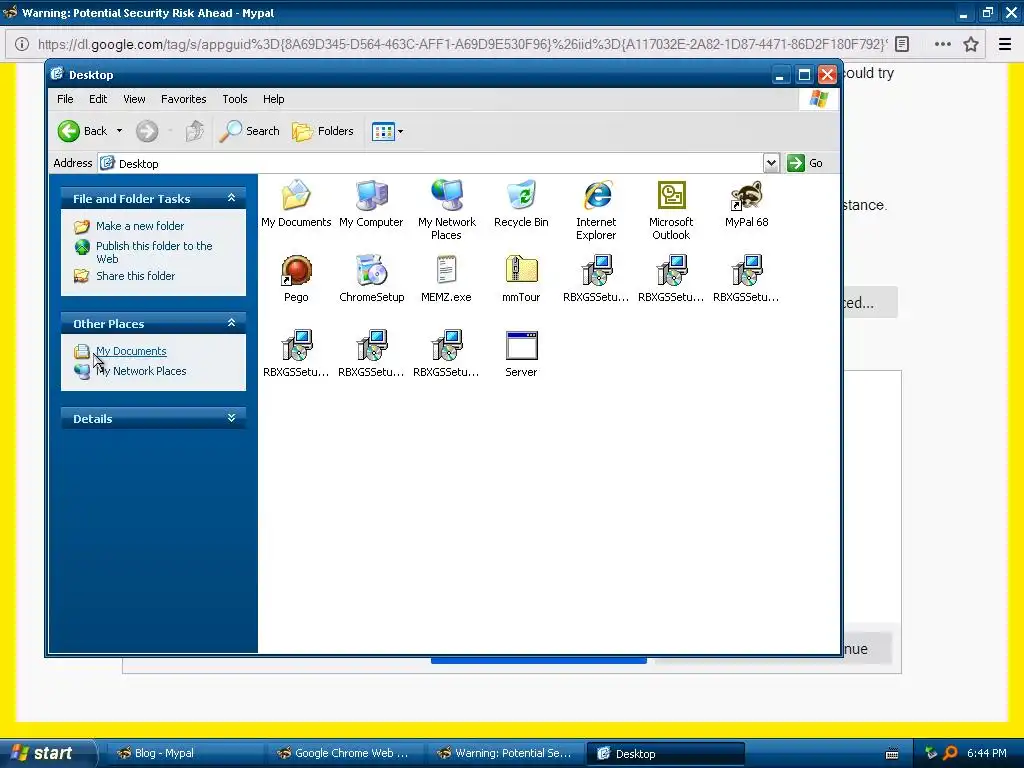
Task: Open the Search toolbar button
Action: pyautogui.click(x=249, y=131)
